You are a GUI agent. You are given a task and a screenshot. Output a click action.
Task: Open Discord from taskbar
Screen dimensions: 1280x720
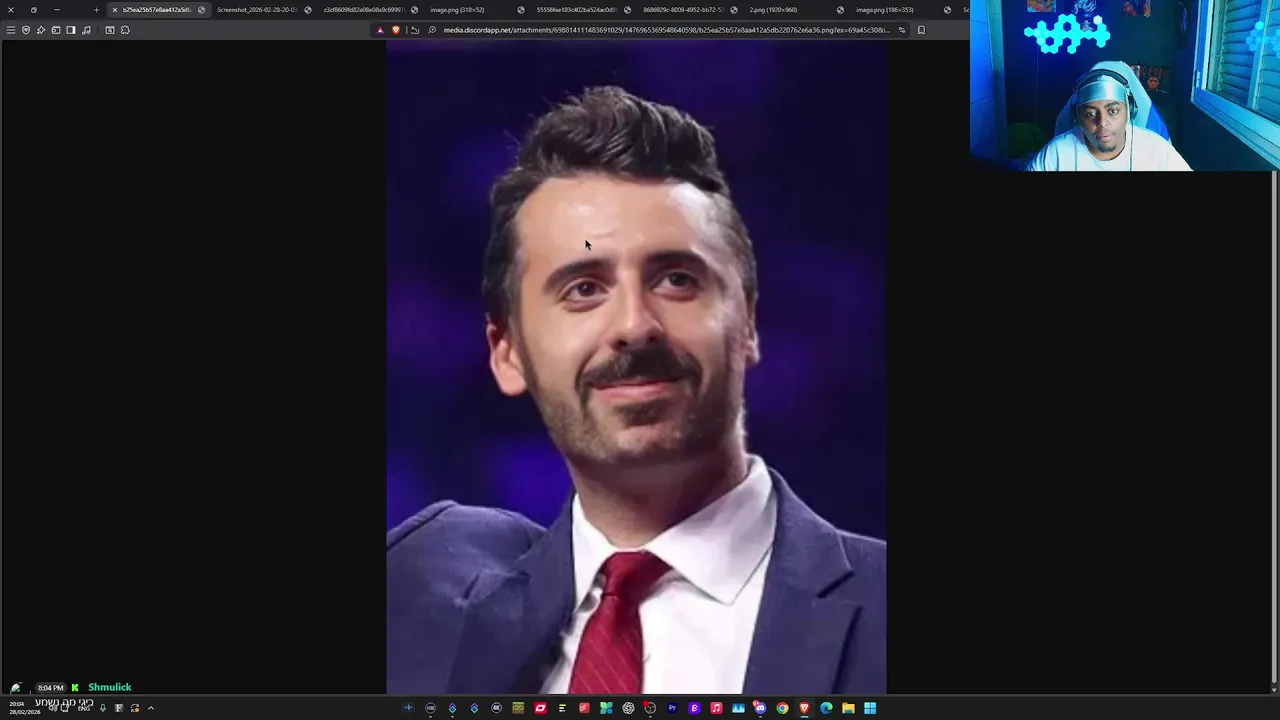point(760,708)
